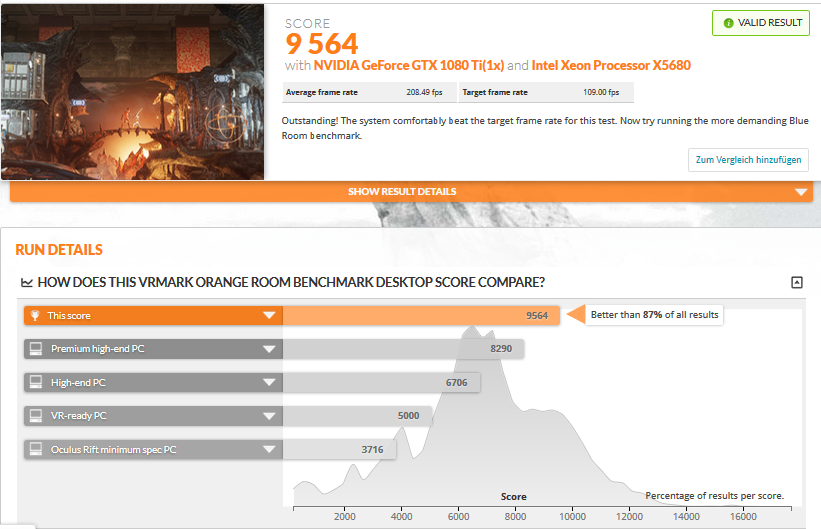This screenshot has width=821, height=529.
Task: Click the Average frame rate label
Action: (x=321, y=92)
